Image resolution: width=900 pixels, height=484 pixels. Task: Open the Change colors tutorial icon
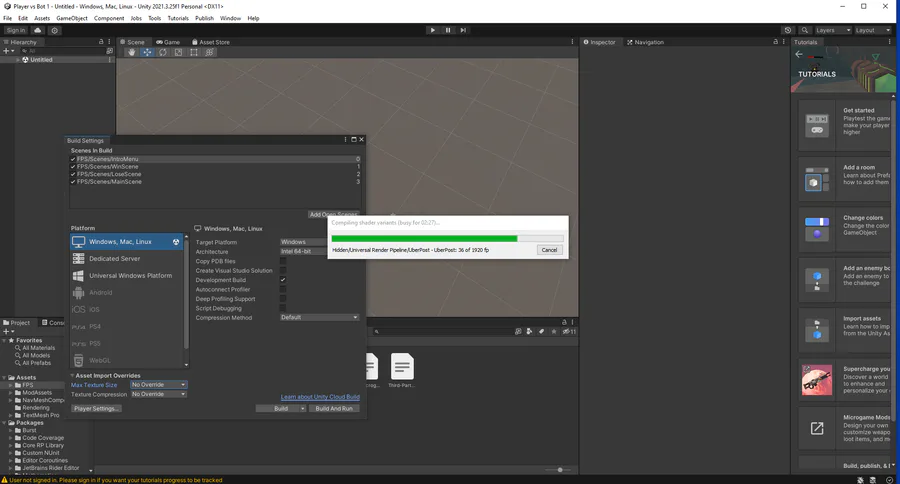point(817,228)
